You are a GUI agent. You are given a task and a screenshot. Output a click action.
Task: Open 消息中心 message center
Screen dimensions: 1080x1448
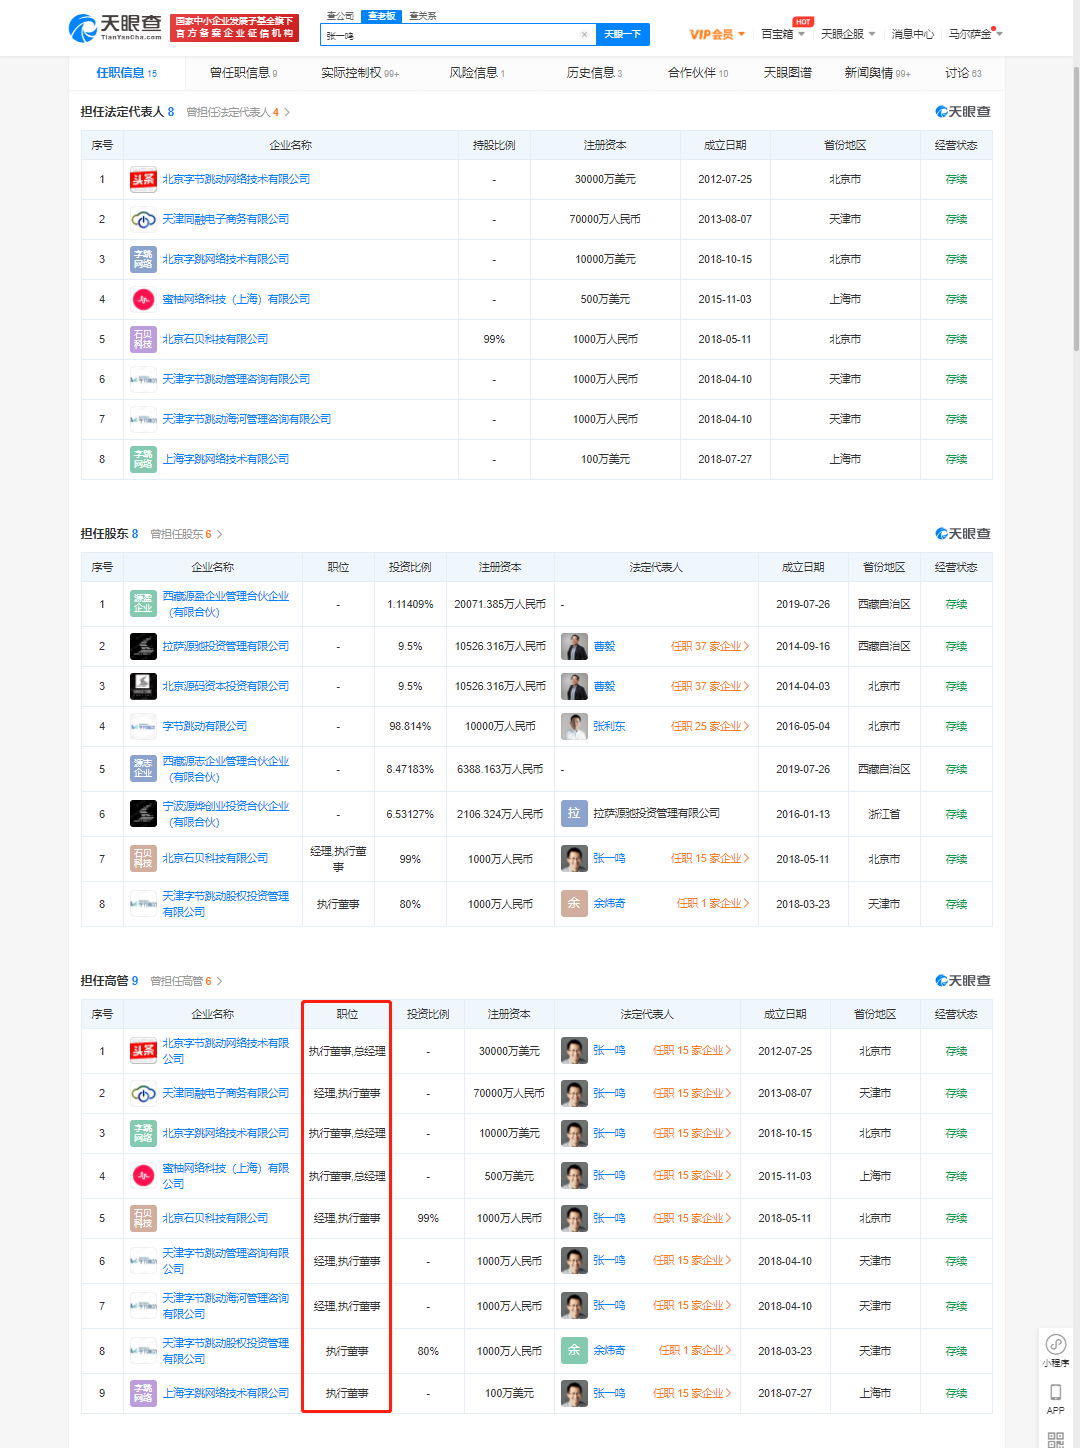pyautogui.click(x=912, y=34)
